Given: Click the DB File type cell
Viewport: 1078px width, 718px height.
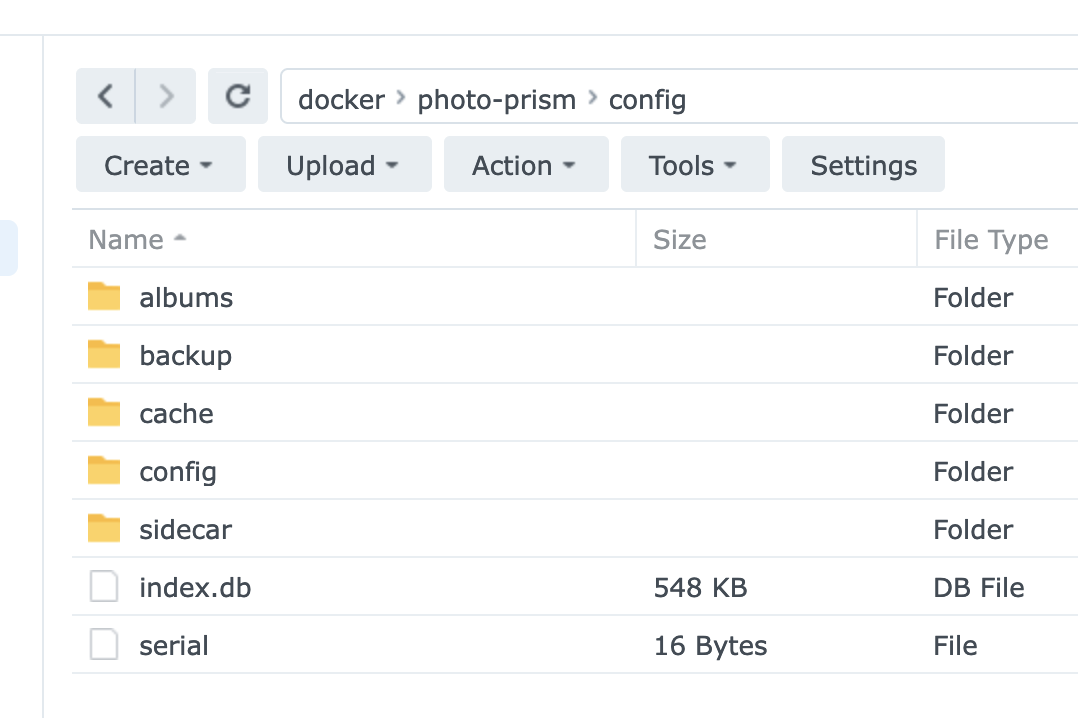Looking at the screenshot, I should click(979, 587).
